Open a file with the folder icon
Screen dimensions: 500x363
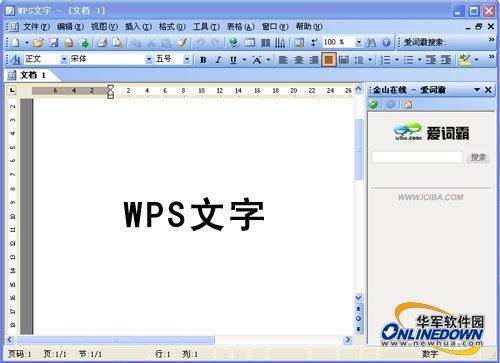(38, 42)
